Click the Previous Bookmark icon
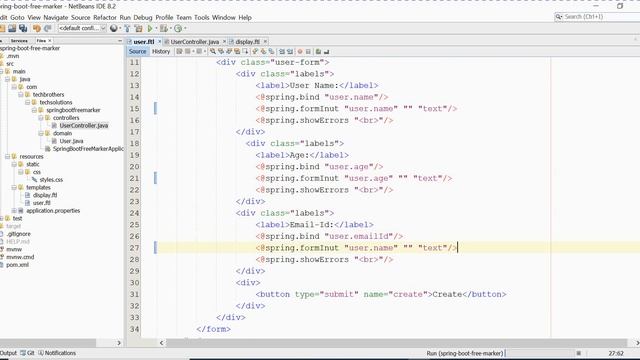 pyautogui.click(x=255, y=51)
